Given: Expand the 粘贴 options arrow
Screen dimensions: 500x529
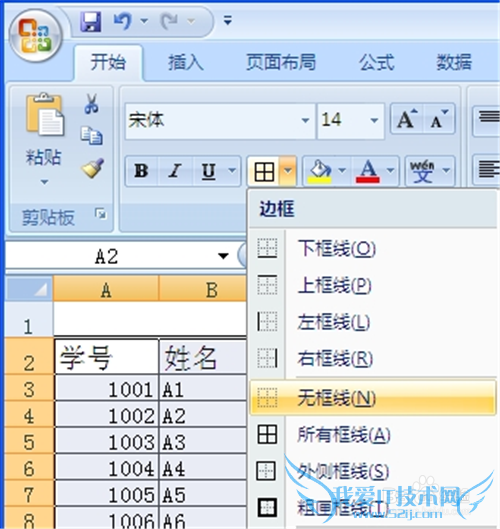Looking at the screenshot, I should pyautogui.click(x=44, y=182).
